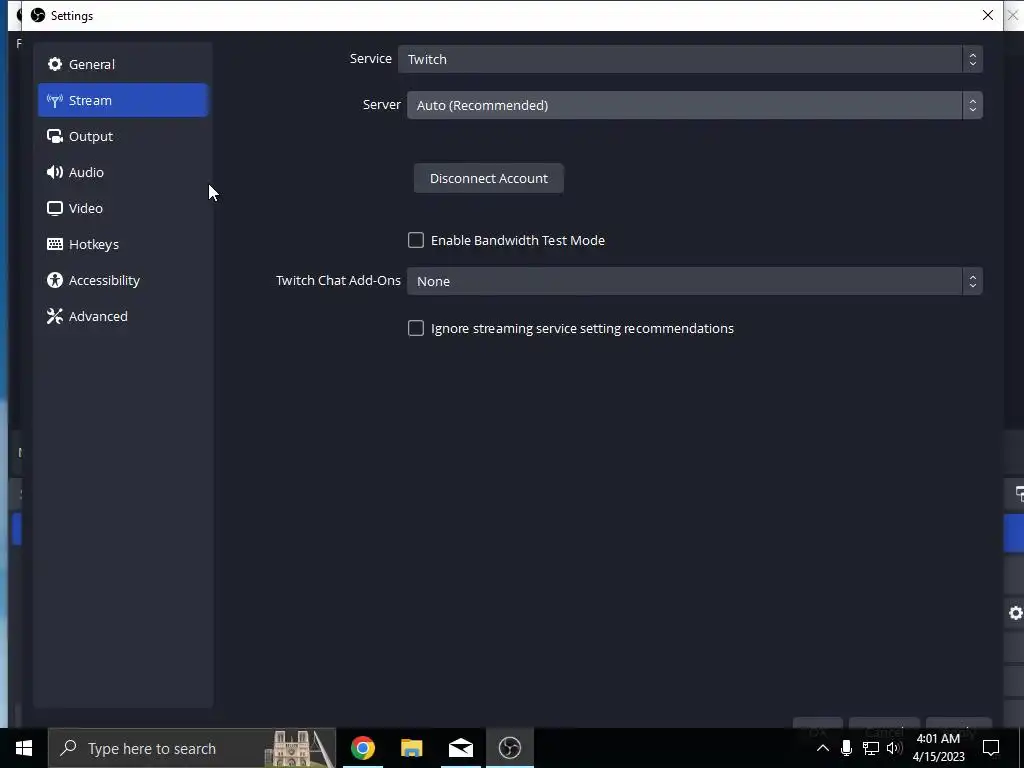The image size is (1024, 768).
Task: Enable Bandwidth Test Mode checkbox
Action: [416, 240]
